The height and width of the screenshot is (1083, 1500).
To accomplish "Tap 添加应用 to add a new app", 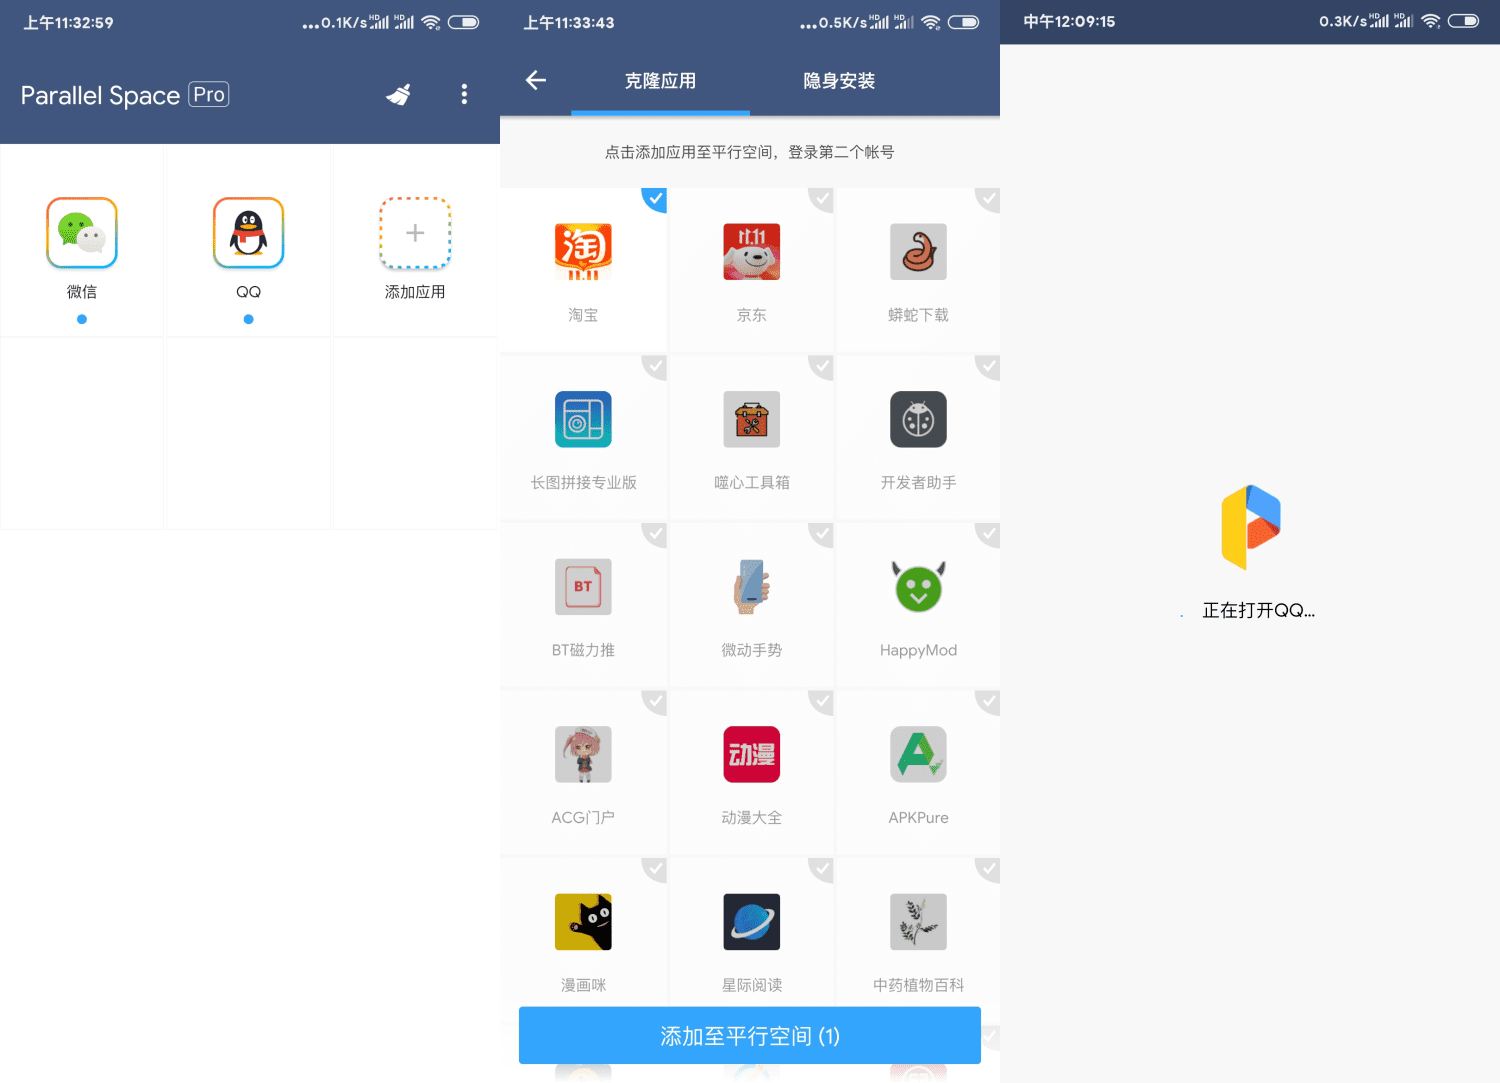I will (414, 232).
